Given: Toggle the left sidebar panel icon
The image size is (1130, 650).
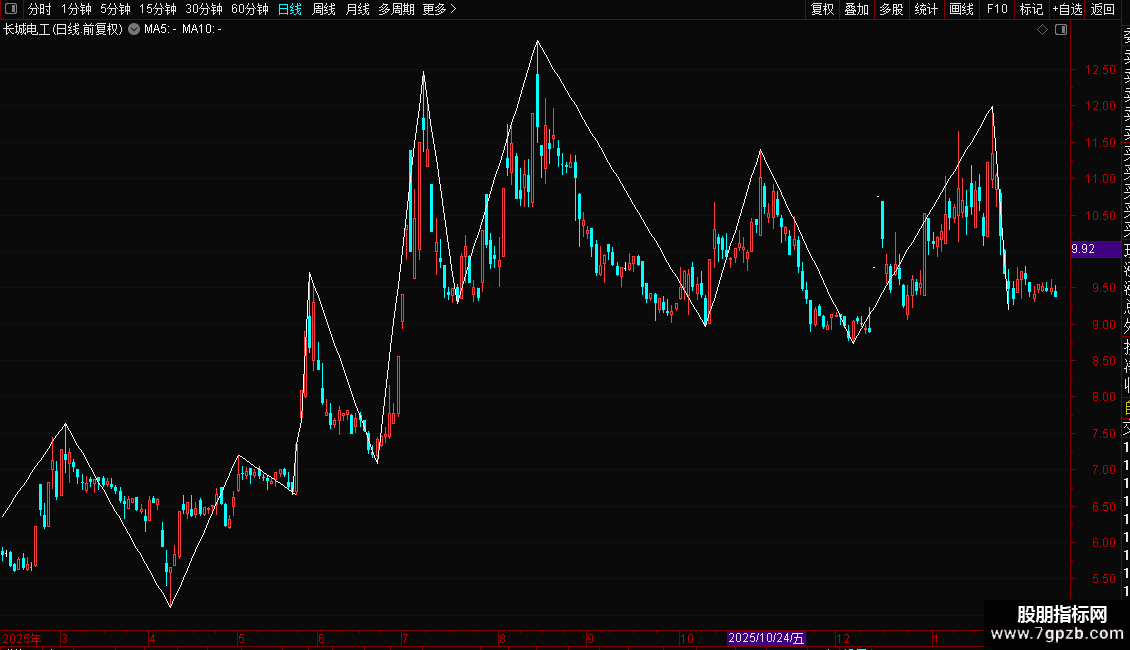Looking at the screenshot, I should (11, 9).
